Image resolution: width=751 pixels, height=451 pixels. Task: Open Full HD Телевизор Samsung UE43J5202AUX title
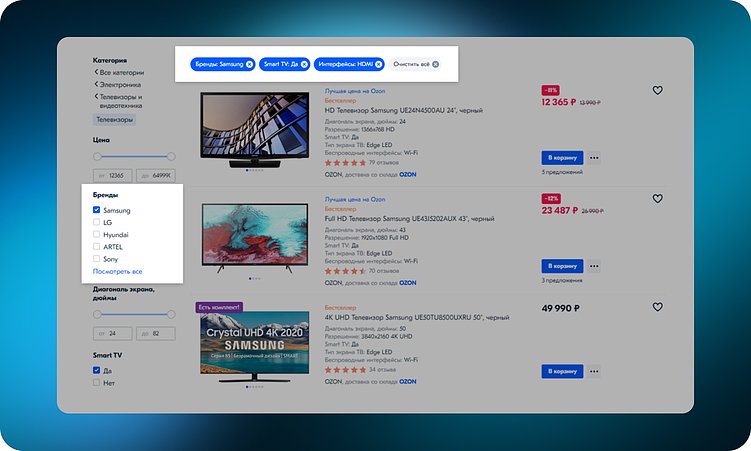pos(410,218)
